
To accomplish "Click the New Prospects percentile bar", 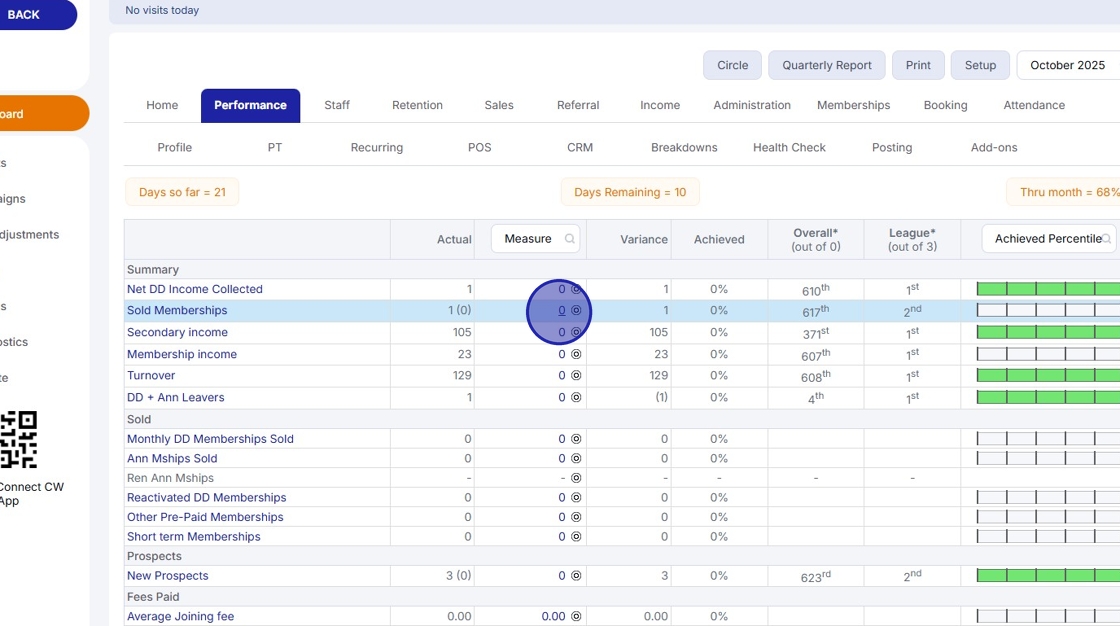I will pyautogui.click(x=1048, y=576).
